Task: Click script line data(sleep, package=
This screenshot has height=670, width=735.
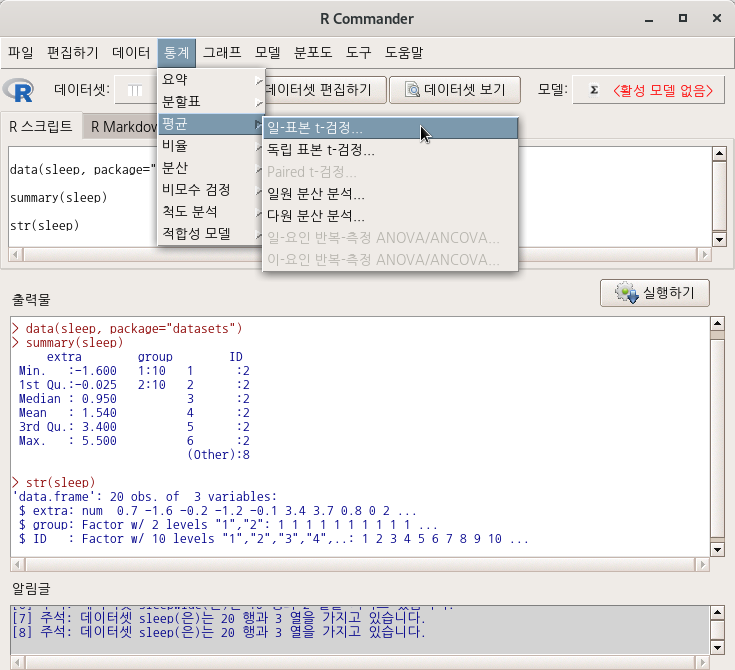Action: click(82, 169)
